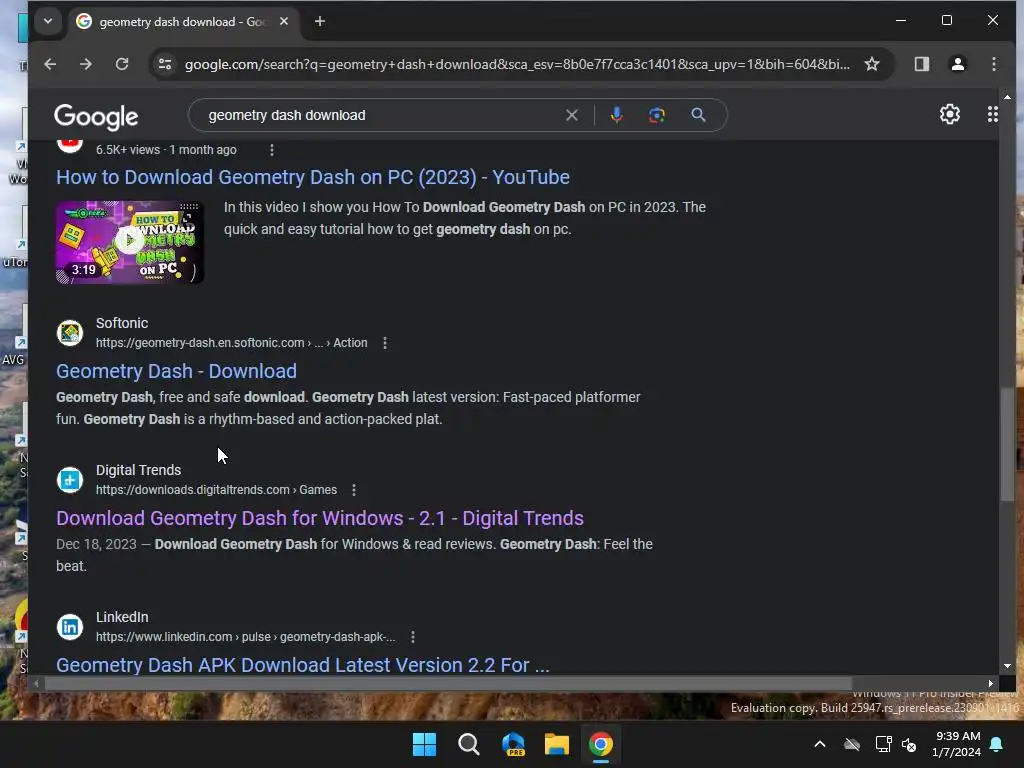Image resolution: width=1024 pixels, height=768 pixels.
Task: Click the scroll up arrow
Action: [1007, 97]
